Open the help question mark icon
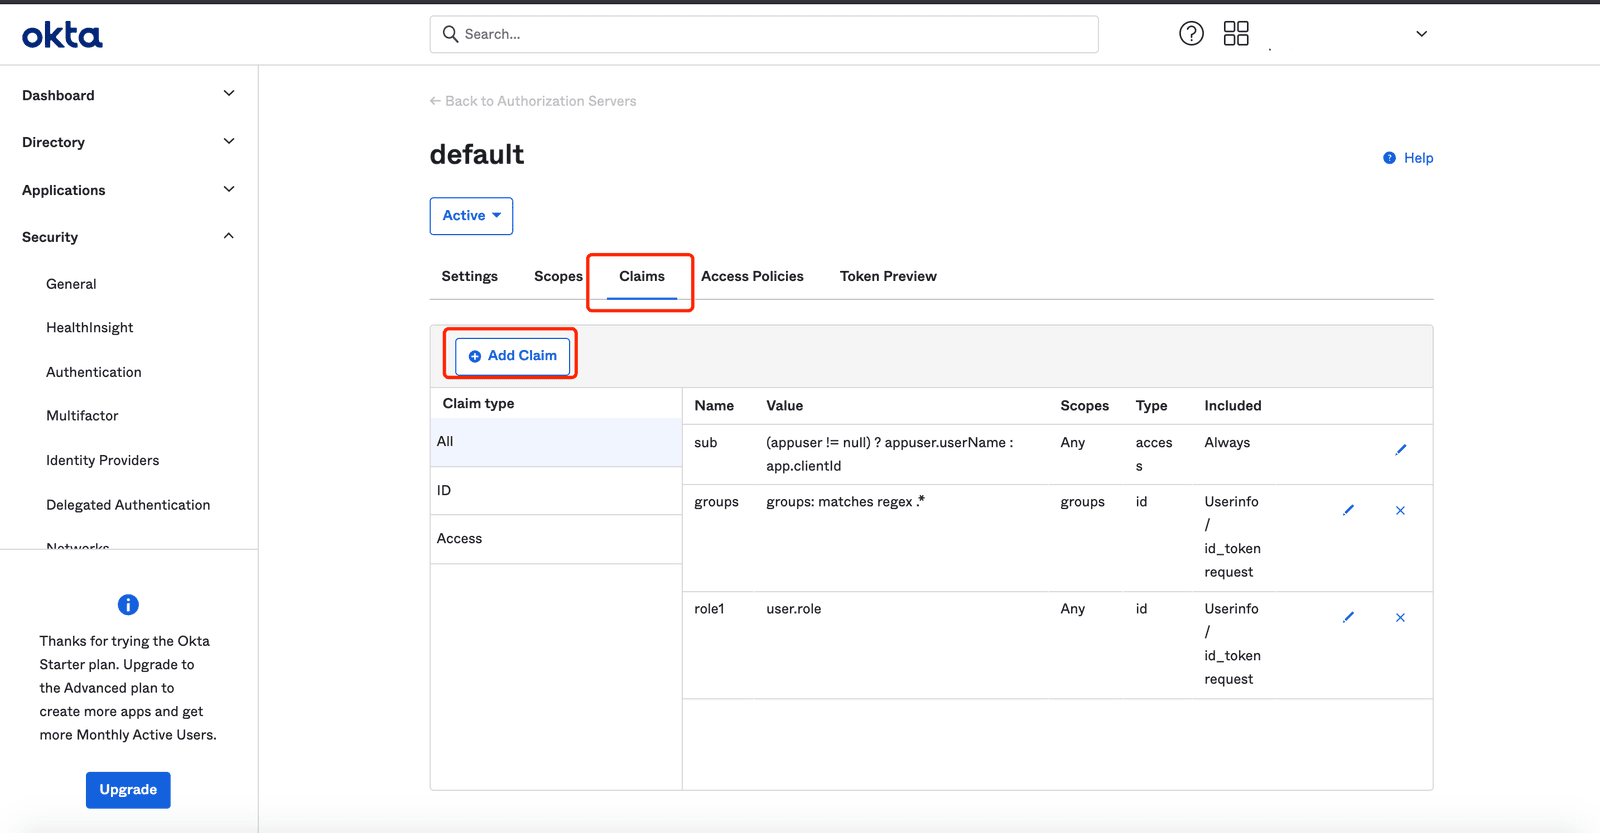This screenshot has height=833, width=1600. click(1191, 33)
